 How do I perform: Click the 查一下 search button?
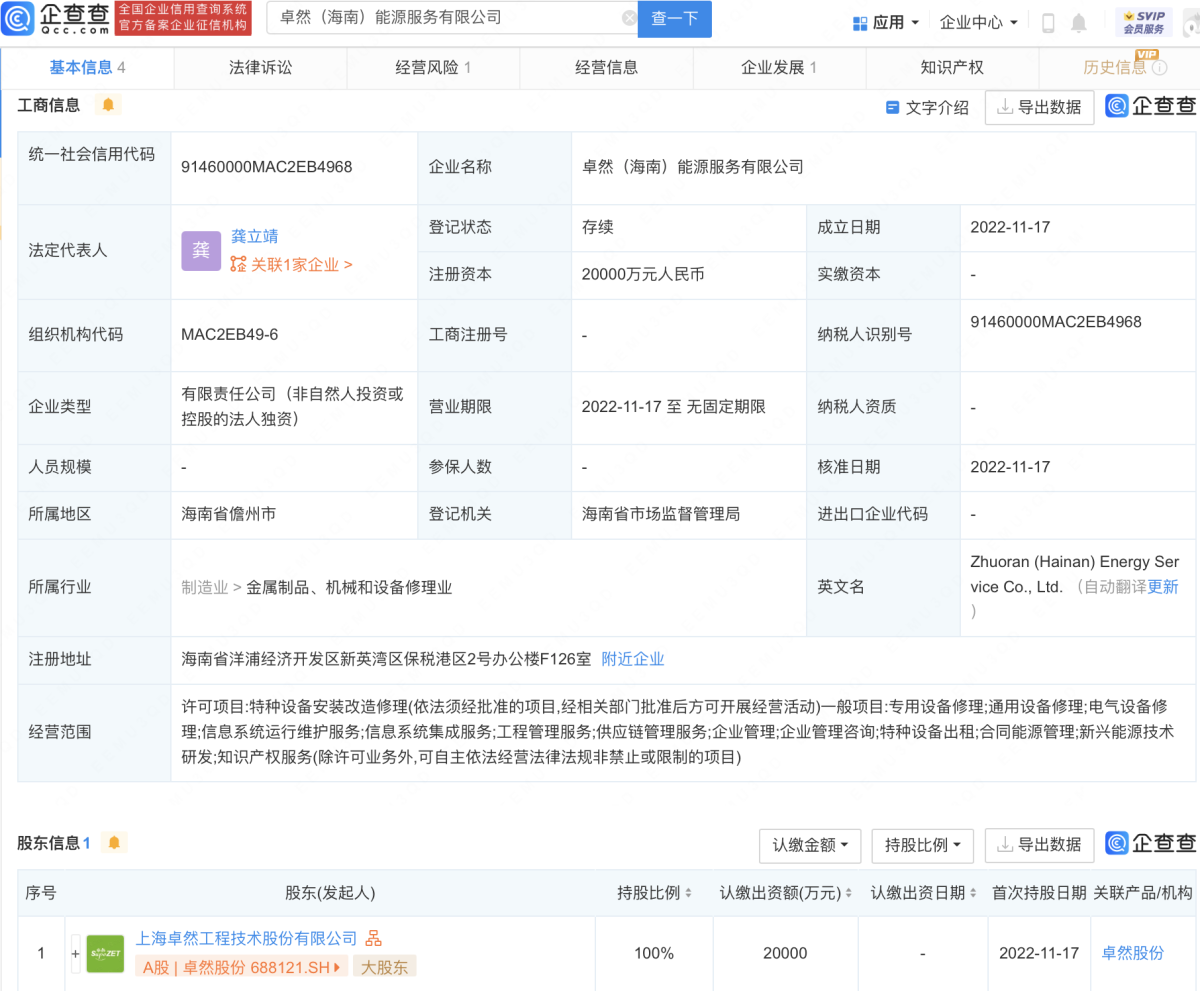click(675, 18)
